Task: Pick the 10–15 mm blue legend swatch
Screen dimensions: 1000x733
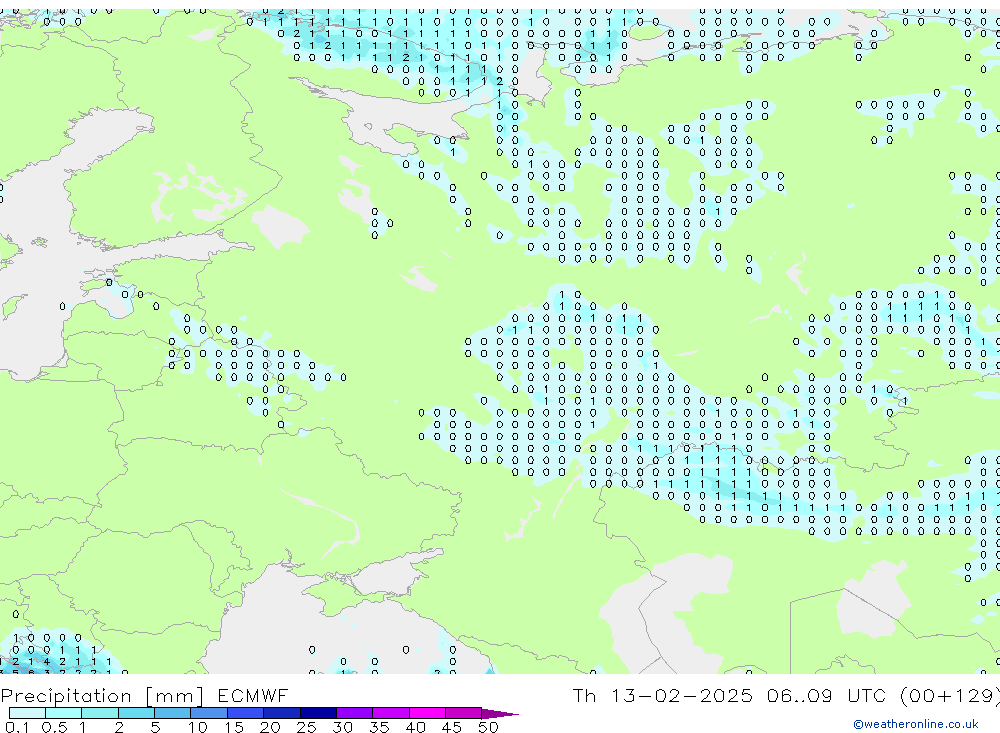Action: coord(209,713)
